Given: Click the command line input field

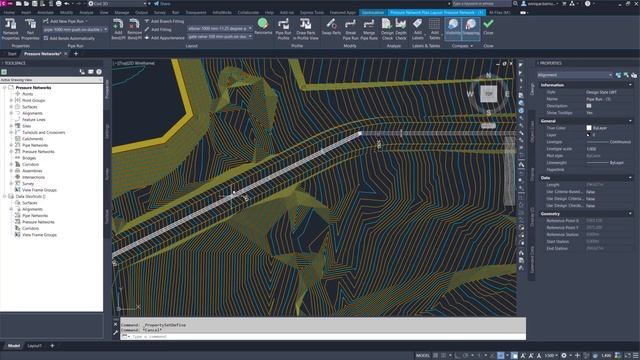Looking at the screenshot, I should [x=322, y=337].
